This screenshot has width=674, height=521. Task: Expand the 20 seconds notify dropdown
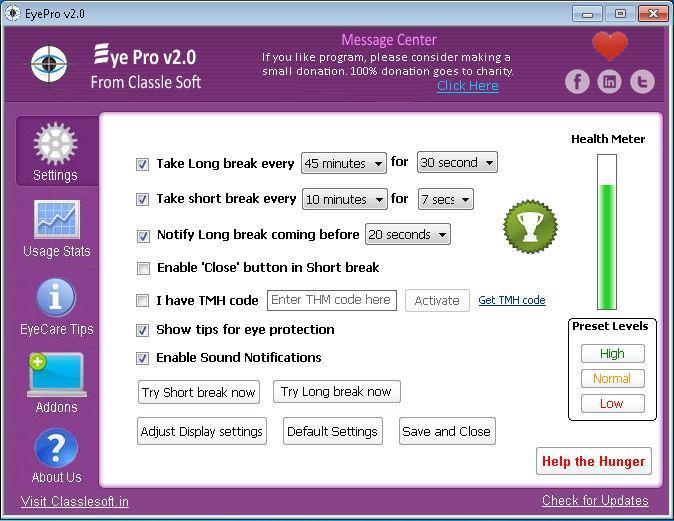[407, 234]
